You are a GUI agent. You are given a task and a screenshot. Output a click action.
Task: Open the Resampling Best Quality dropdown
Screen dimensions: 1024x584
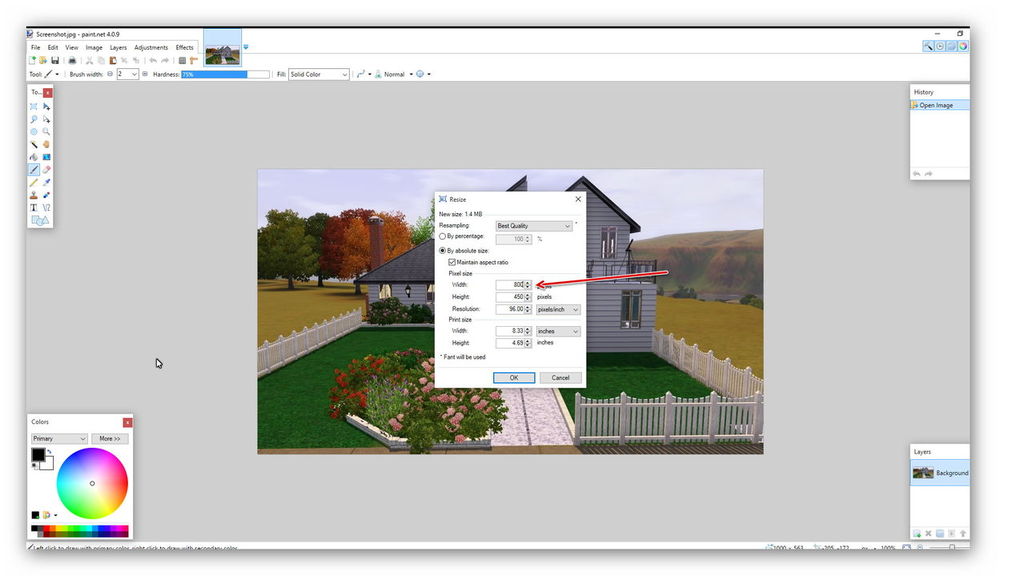[534, 226]
